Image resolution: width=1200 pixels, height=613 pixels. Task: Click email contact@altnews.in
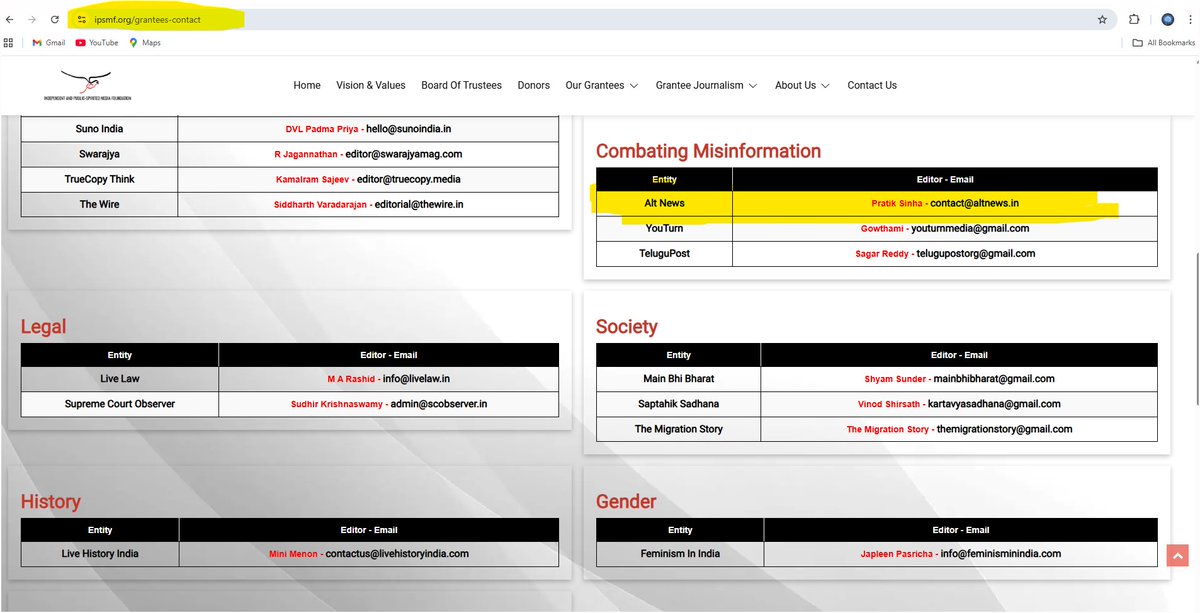click(975, 203)
